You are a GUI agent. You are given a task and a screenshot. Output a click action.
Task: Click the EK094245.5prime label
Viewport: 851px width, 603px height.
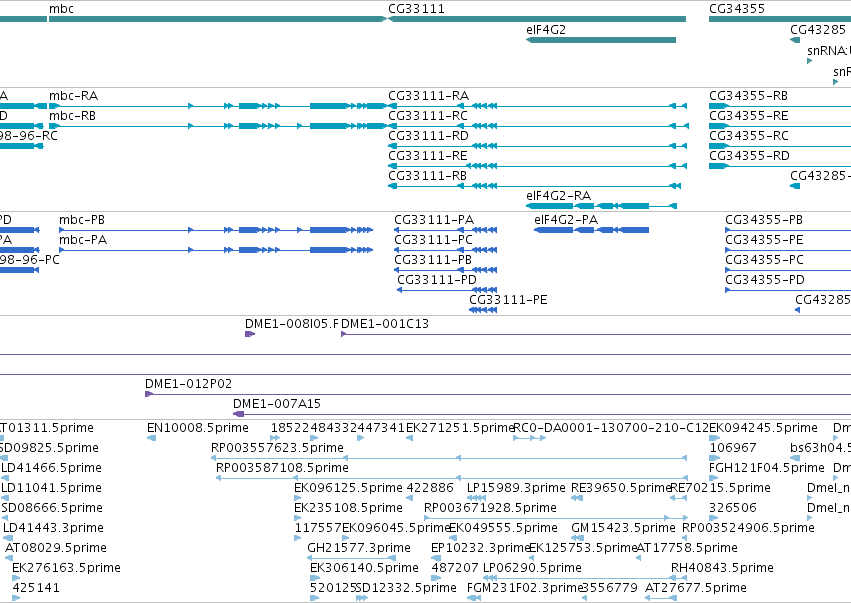763,428
